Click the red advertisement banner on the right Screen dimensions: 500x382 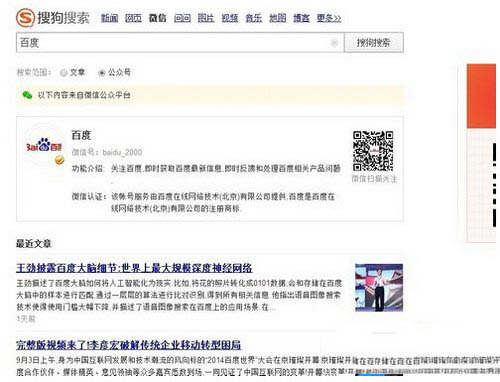[x=481, y=96]
